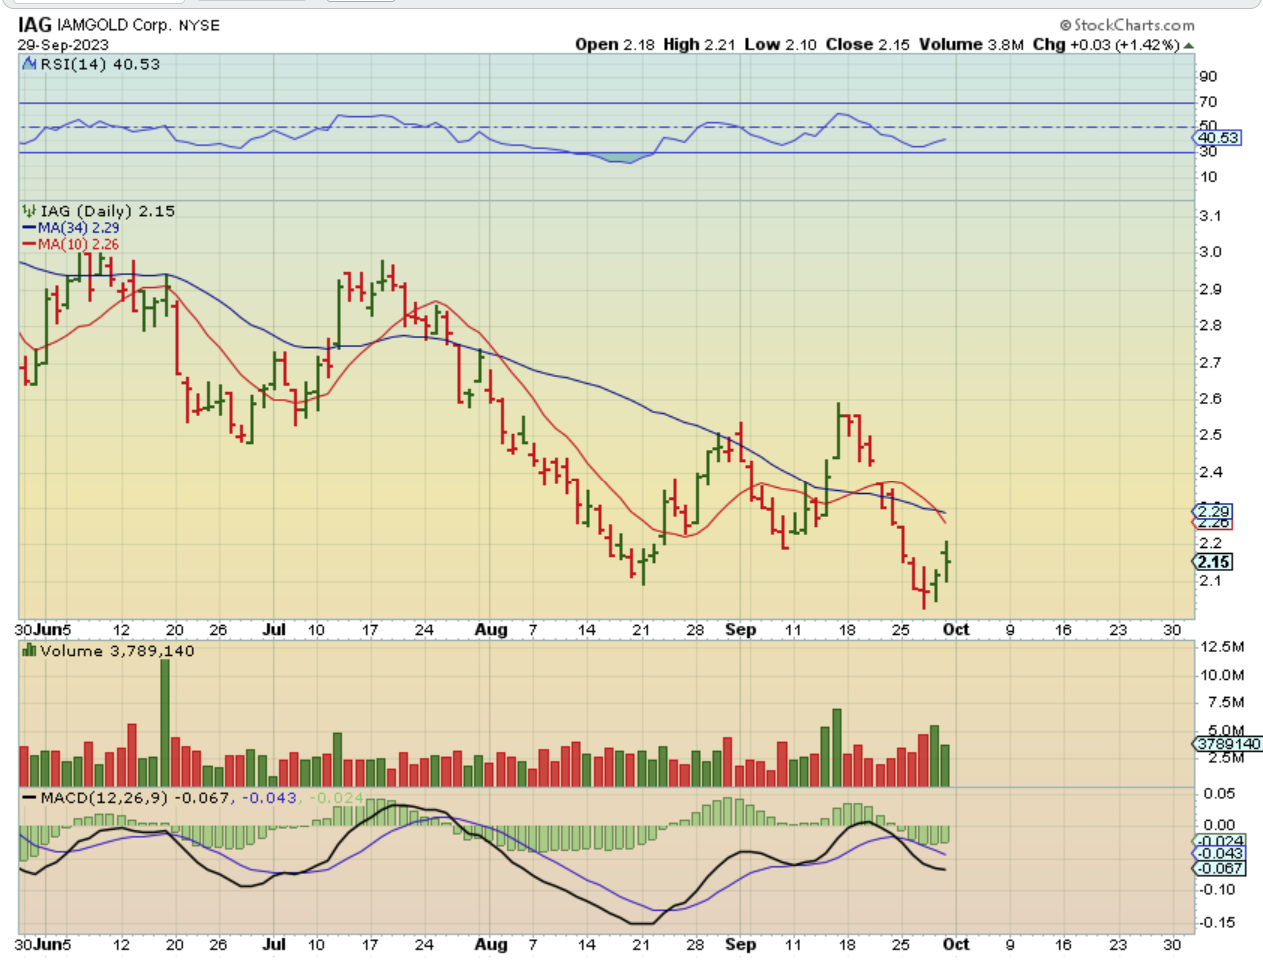Click the Sep label under price panel
Viewport: 1263px width, 966px height.
point(741,630)
